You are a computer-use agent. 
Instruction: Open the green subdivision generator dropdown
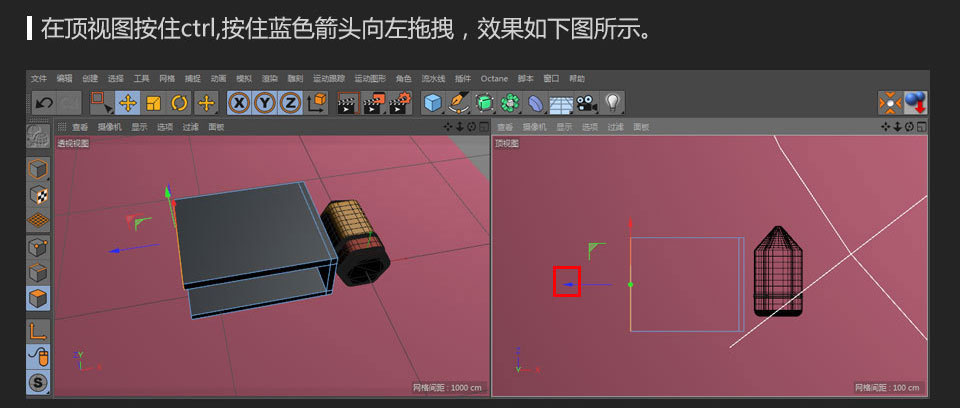pyautogui.click(x=484, y=103)
